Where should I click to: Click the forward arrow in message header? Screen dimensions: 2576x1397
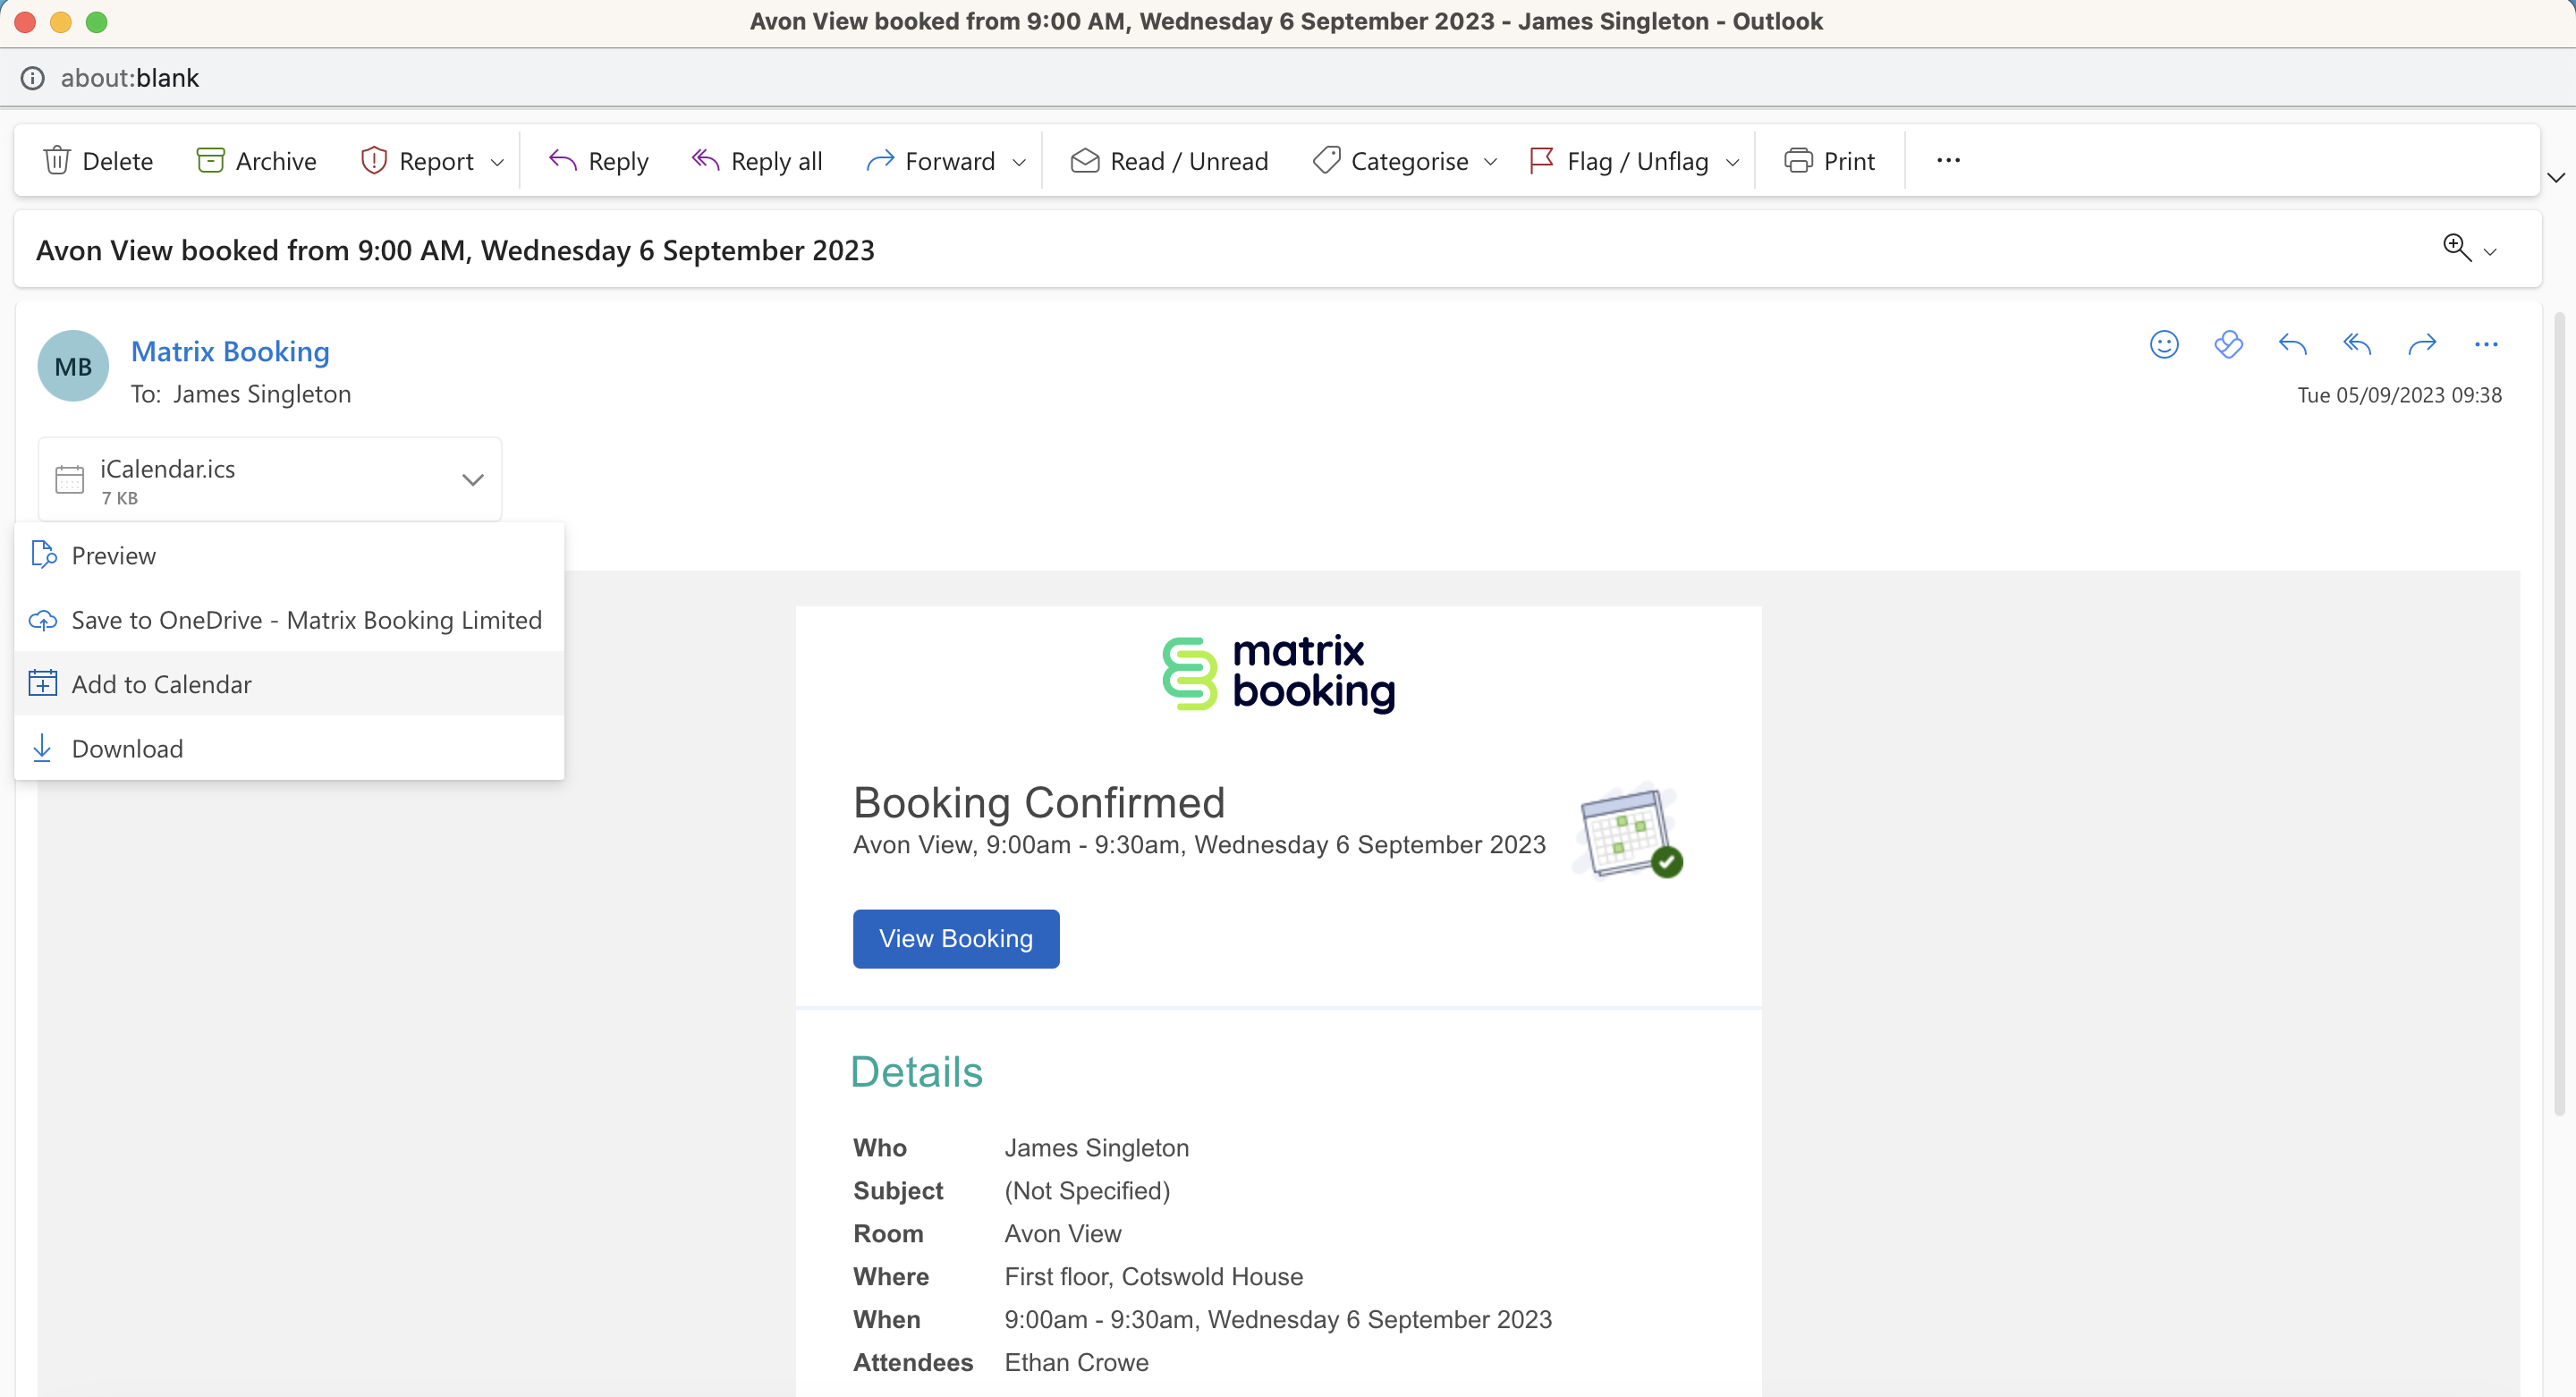point(2421,345)
